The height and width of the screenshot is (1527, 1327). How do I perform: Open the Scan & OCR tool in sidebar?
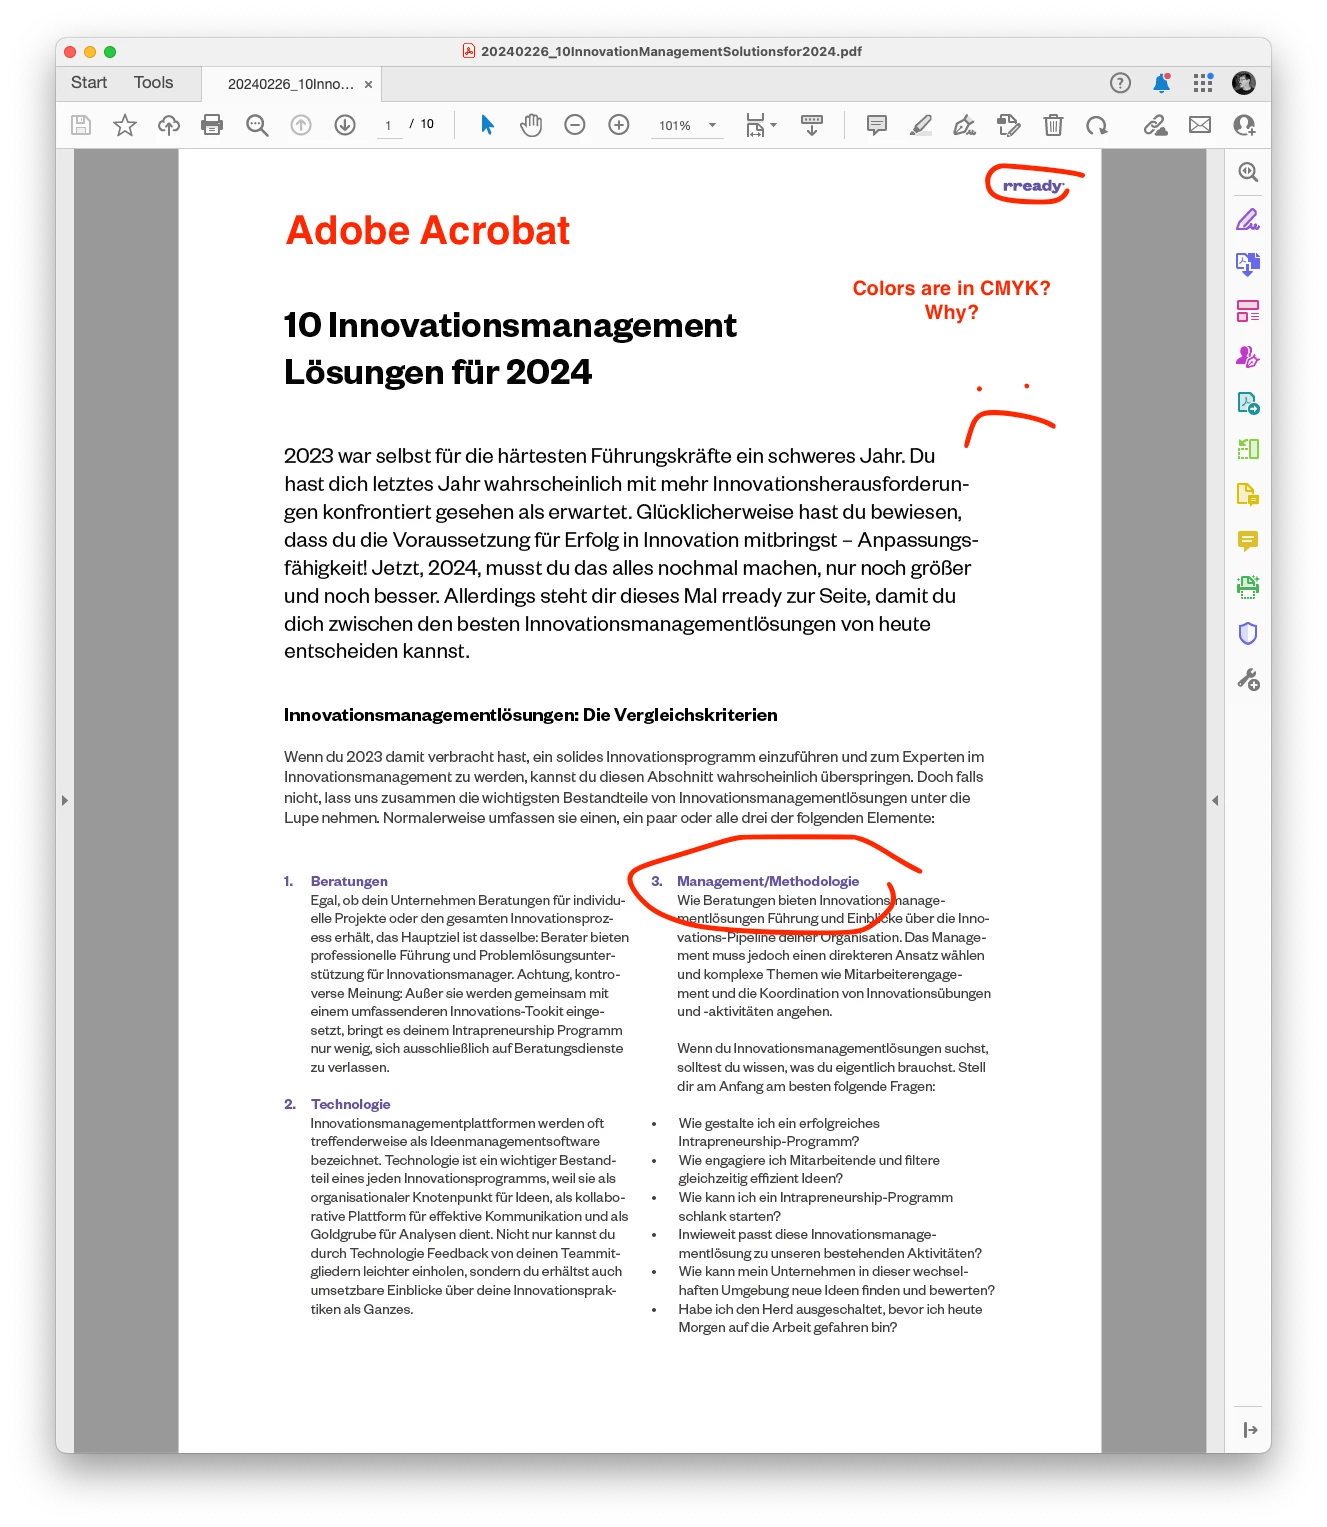point(1248,587)
